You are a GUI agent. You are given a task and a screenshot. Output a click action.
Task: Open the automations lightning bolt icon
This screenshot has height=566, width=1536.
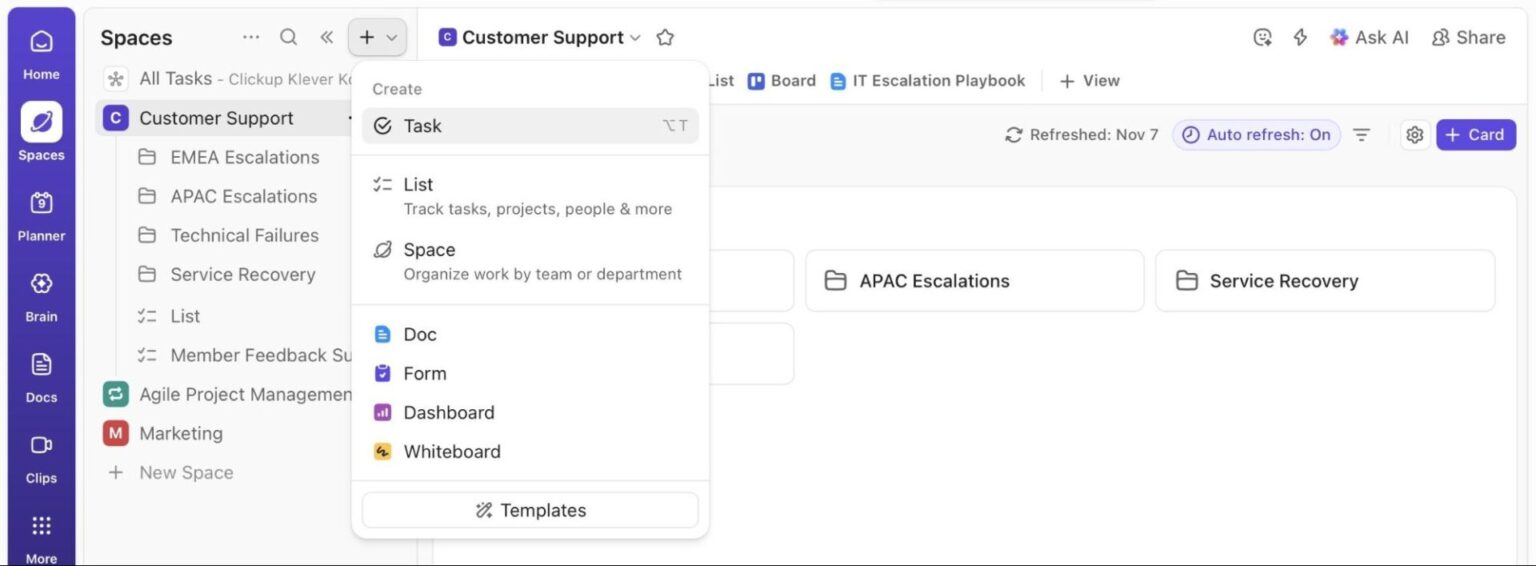tap(1300, 37)
